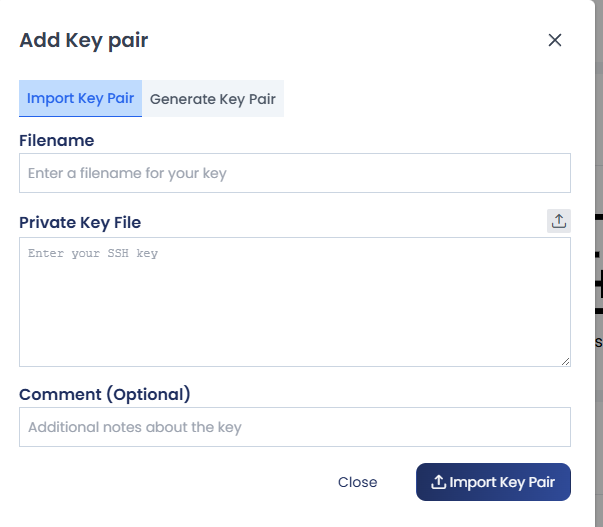
Task: Click the upload private key file icon
Action: (x=559, y=221)
